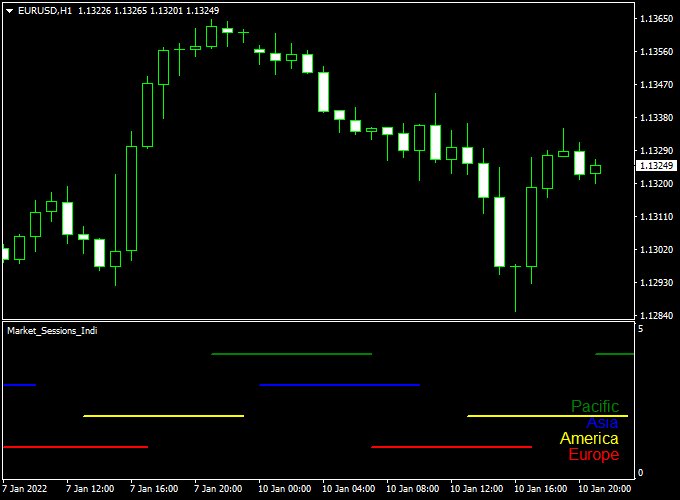Click the 1.13380 price scale label
680x500 pixels.
[657, 118]
